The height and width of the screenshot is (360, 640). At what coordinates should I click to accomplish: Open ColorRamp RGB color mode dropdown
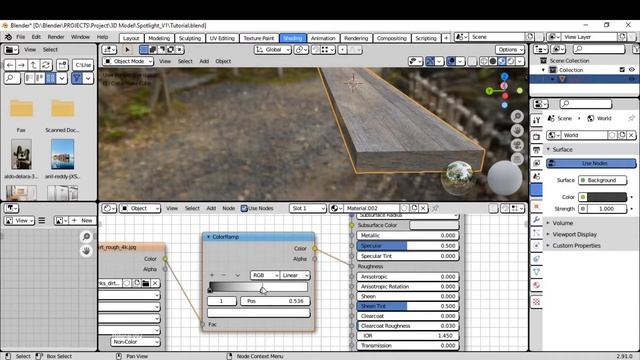coord(264,276)
